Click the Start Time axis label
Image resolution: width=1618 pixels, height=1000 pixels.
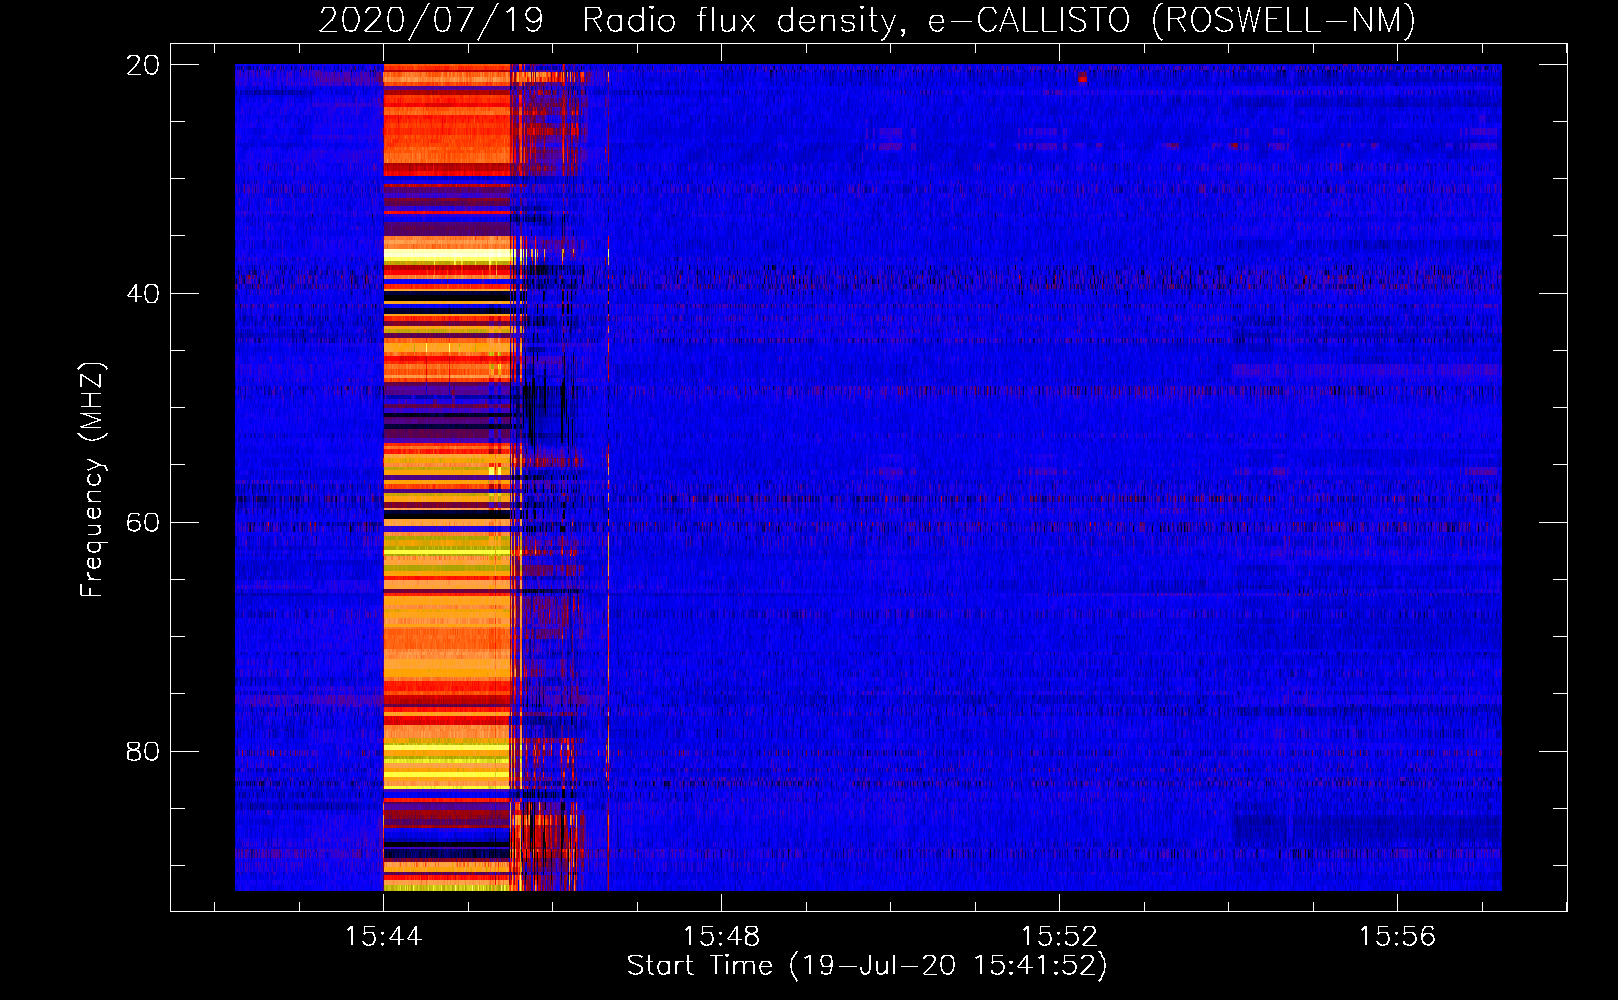tap(867, 966)
